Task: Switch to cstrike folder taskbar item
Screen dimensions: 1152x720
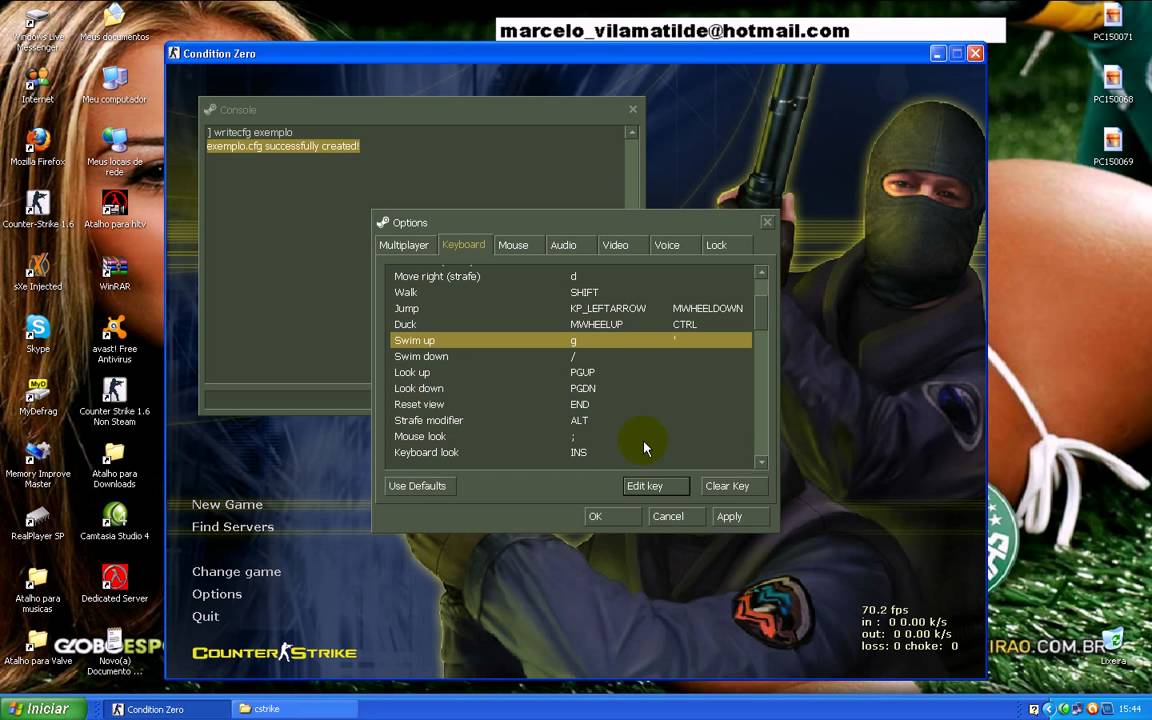Action: [295, 709]
